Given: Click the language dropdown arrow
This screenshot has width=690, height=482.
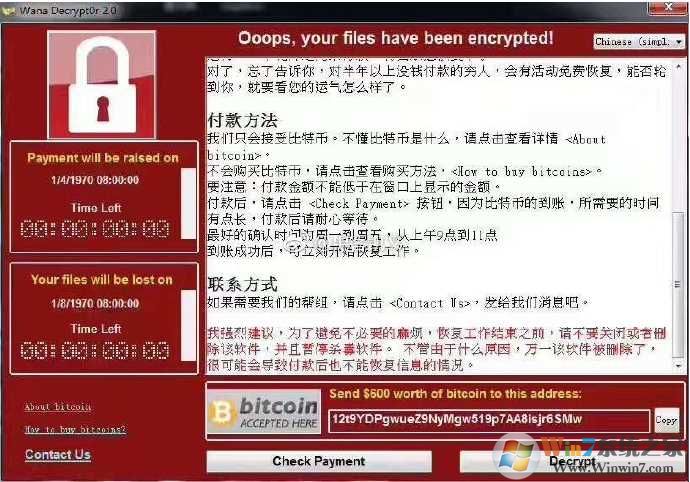Looking at the screenshot, I should pyautogui.click(x=679, y=41).
